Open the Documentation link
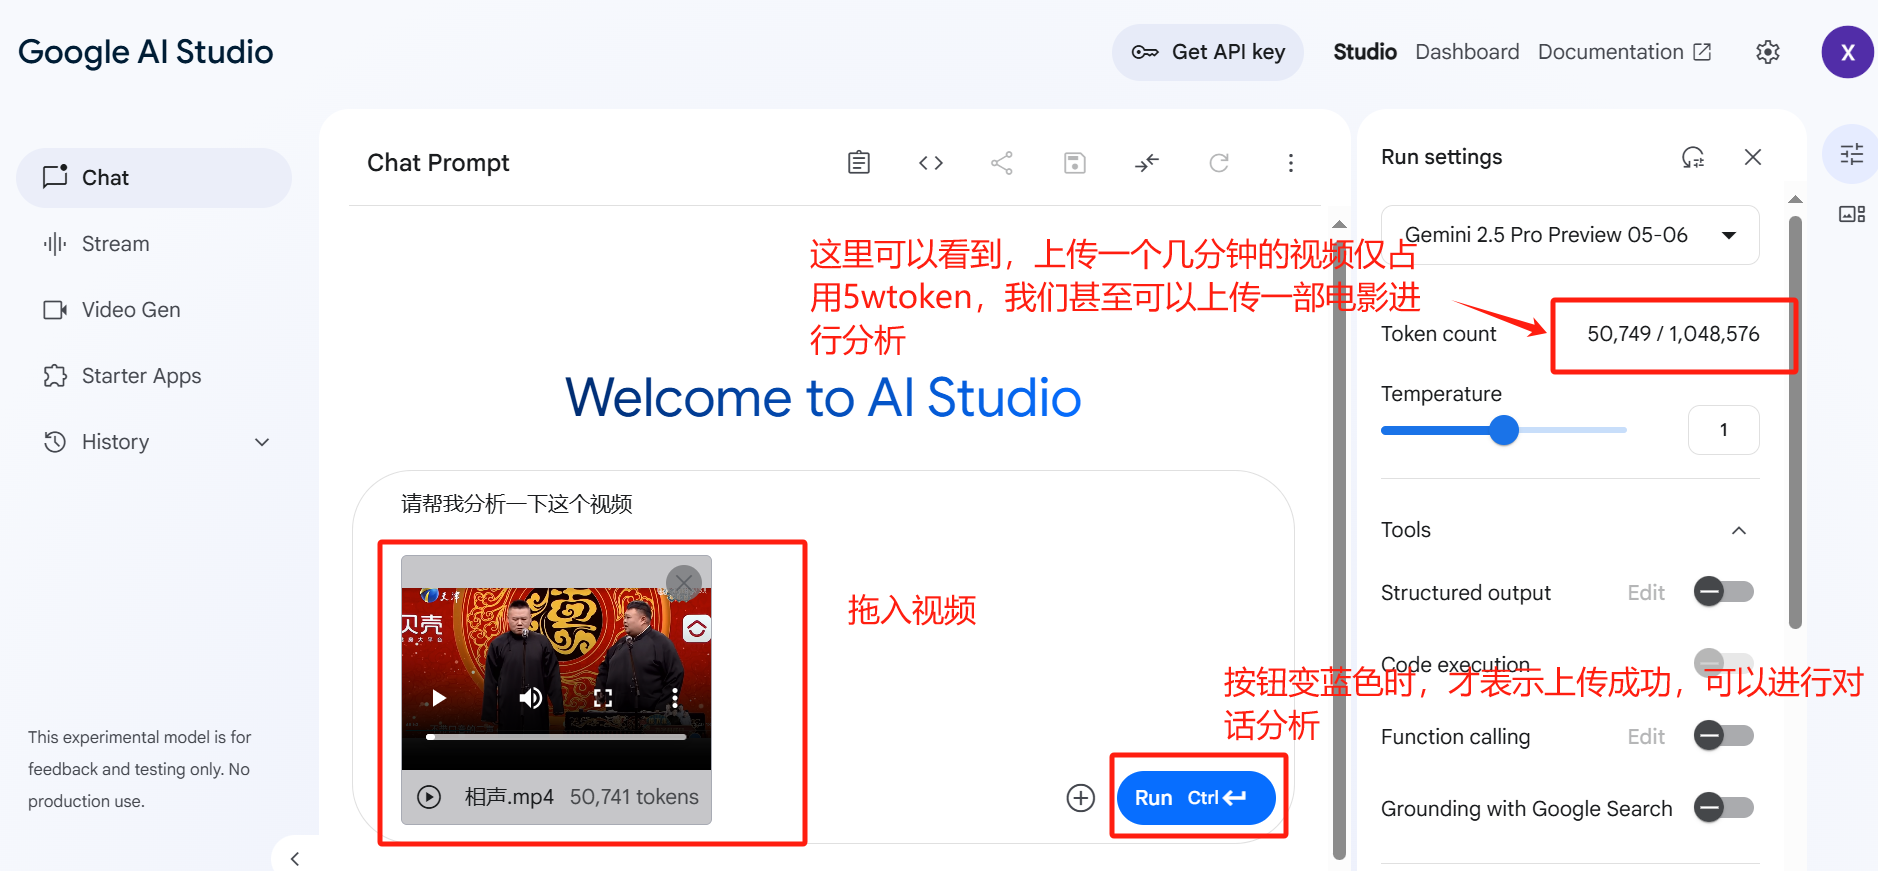This screenshot has height=871, width=1878. coord(1625,52)
